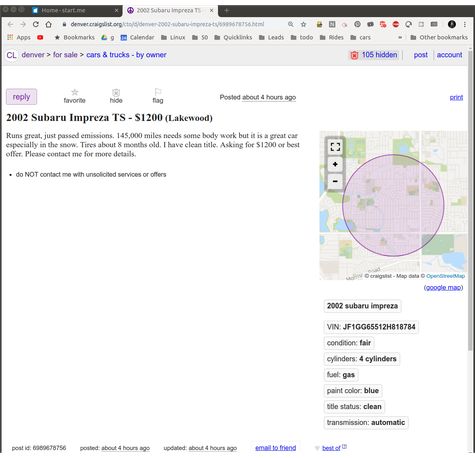
Task: Reload the current page
Action: pyautogui.click(x=36, y=24)
